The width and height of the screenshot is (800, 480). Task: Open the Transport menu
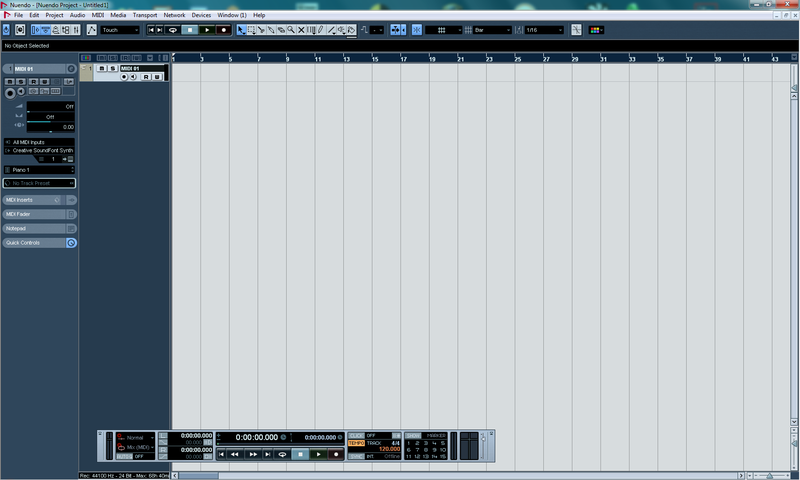point(144,16)
